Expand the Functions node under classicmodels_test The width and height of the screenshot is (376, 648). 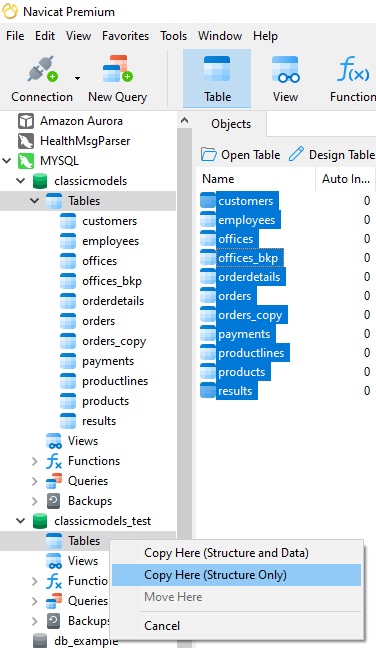[35, 581]
